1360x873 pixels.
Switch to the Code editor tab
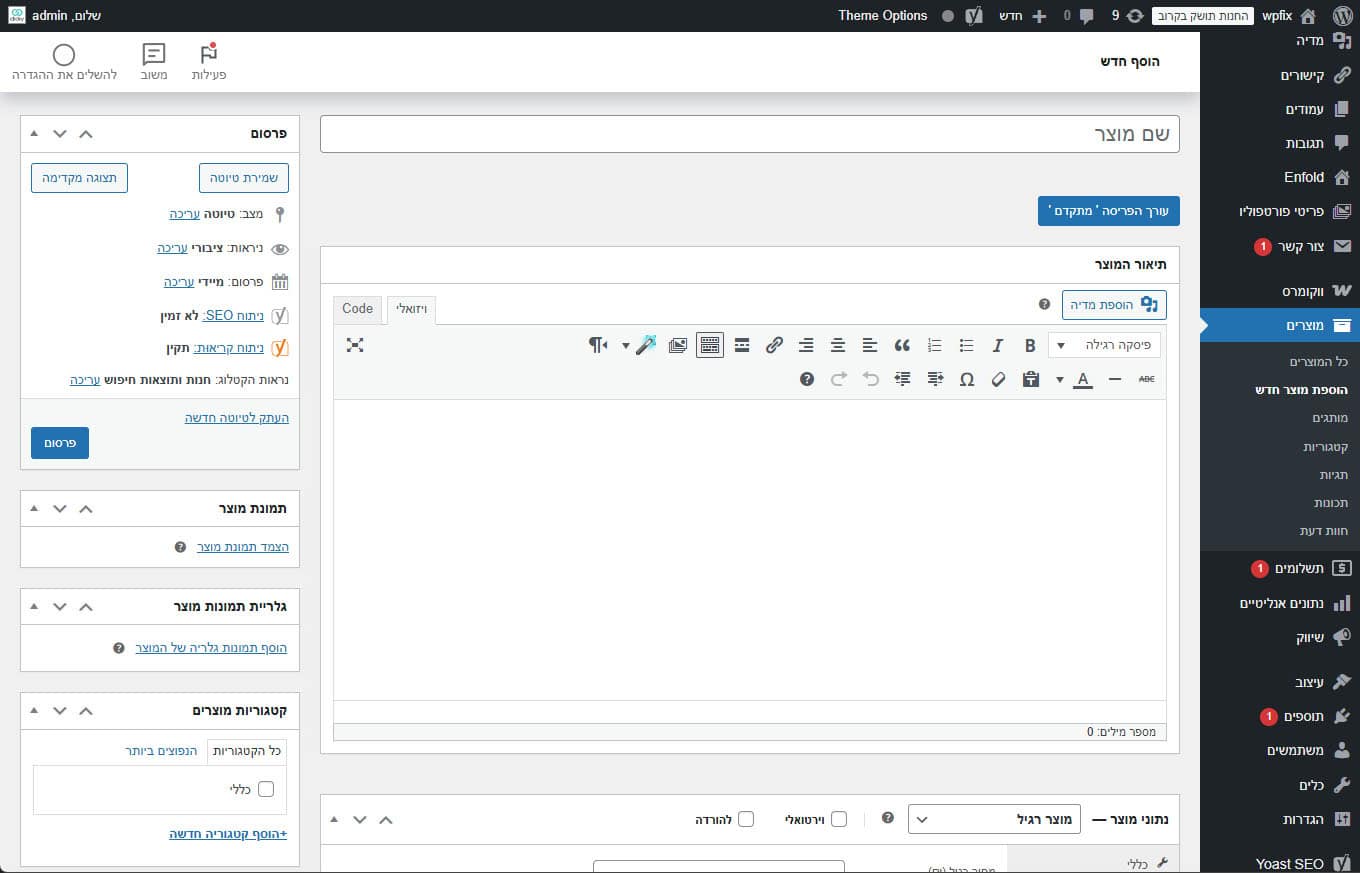(x=357, y=309)
